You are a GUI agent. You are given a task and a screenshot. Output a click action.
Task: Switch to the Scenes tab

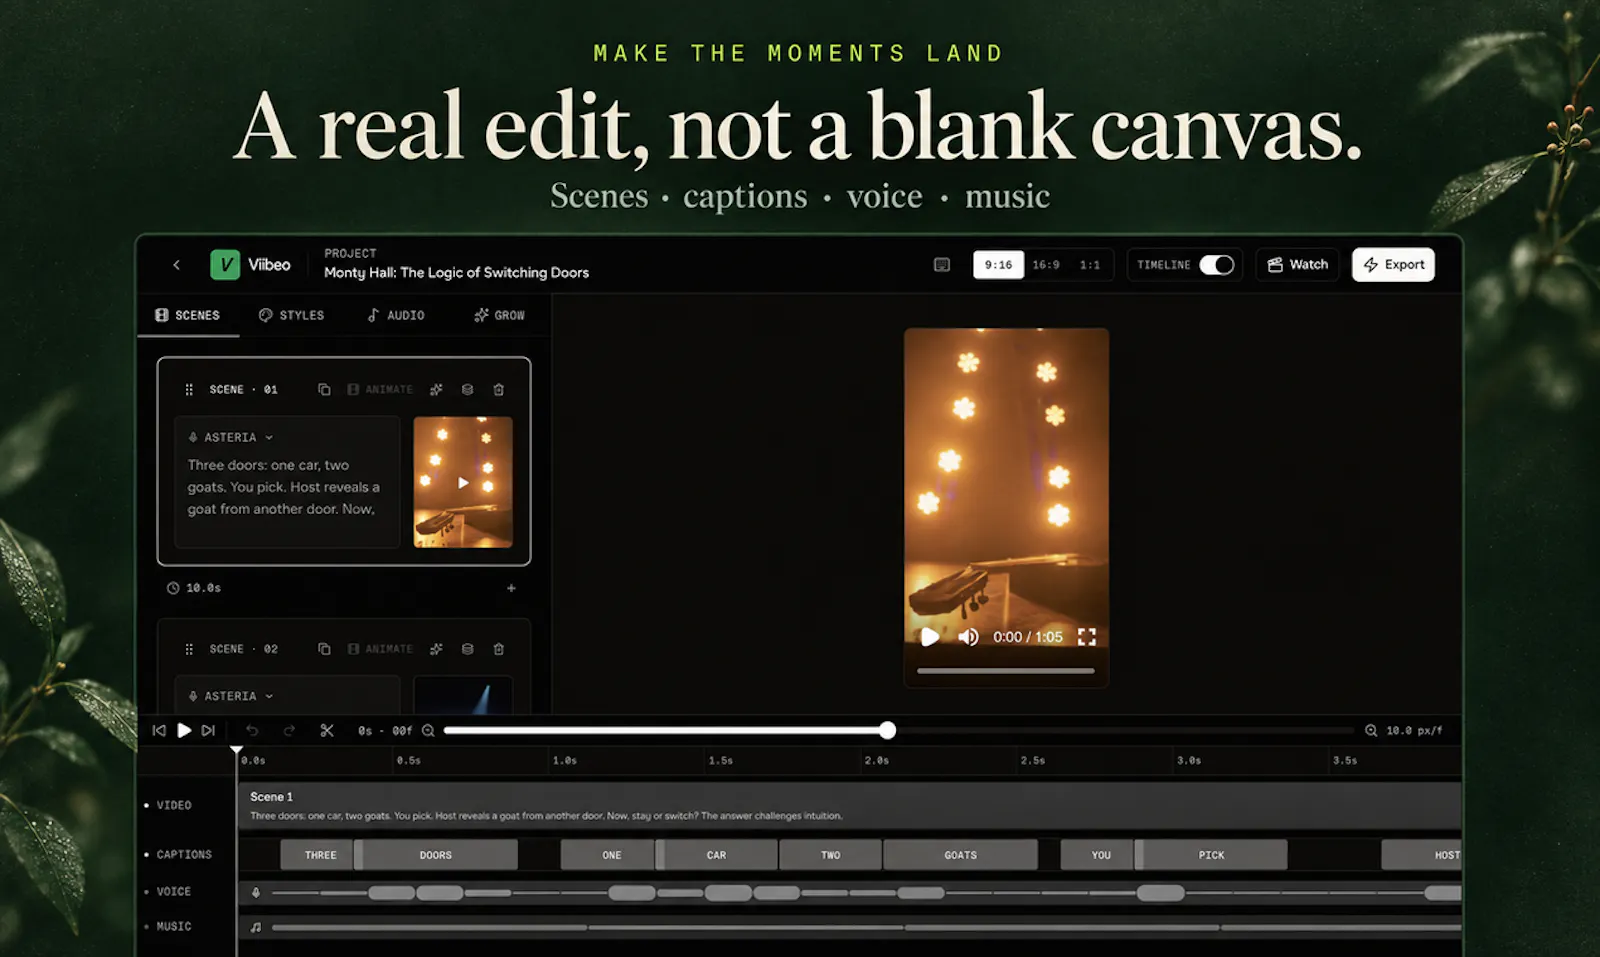click(188, 315)
